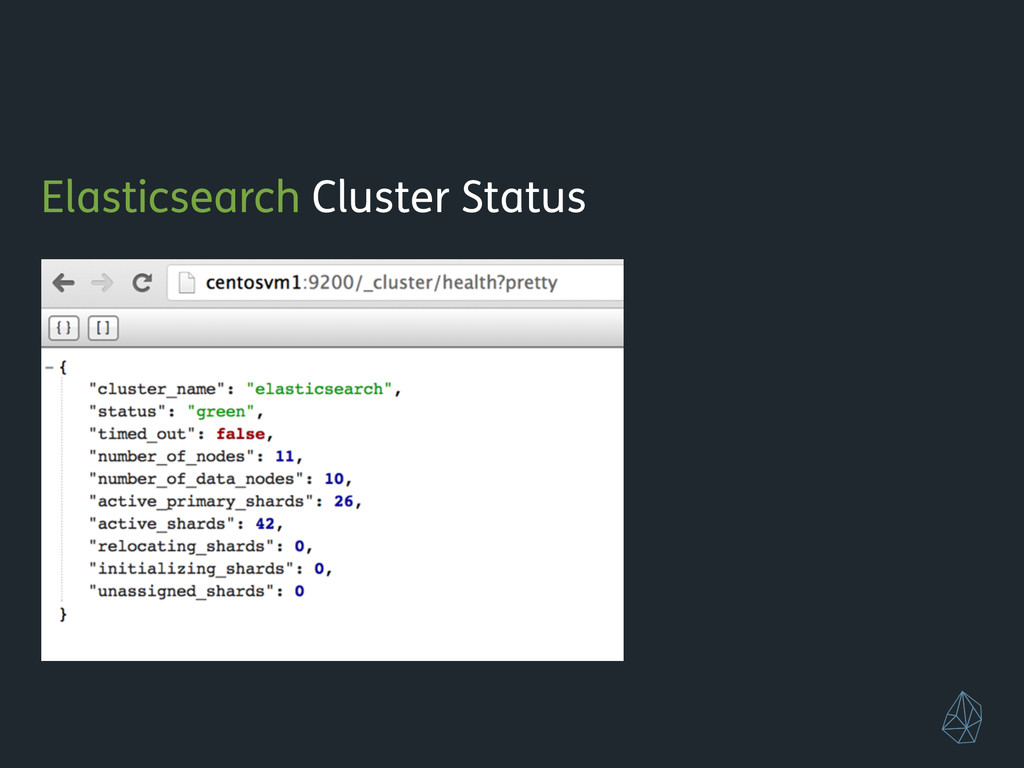Select the "active_shards" key

click(162, 524)
